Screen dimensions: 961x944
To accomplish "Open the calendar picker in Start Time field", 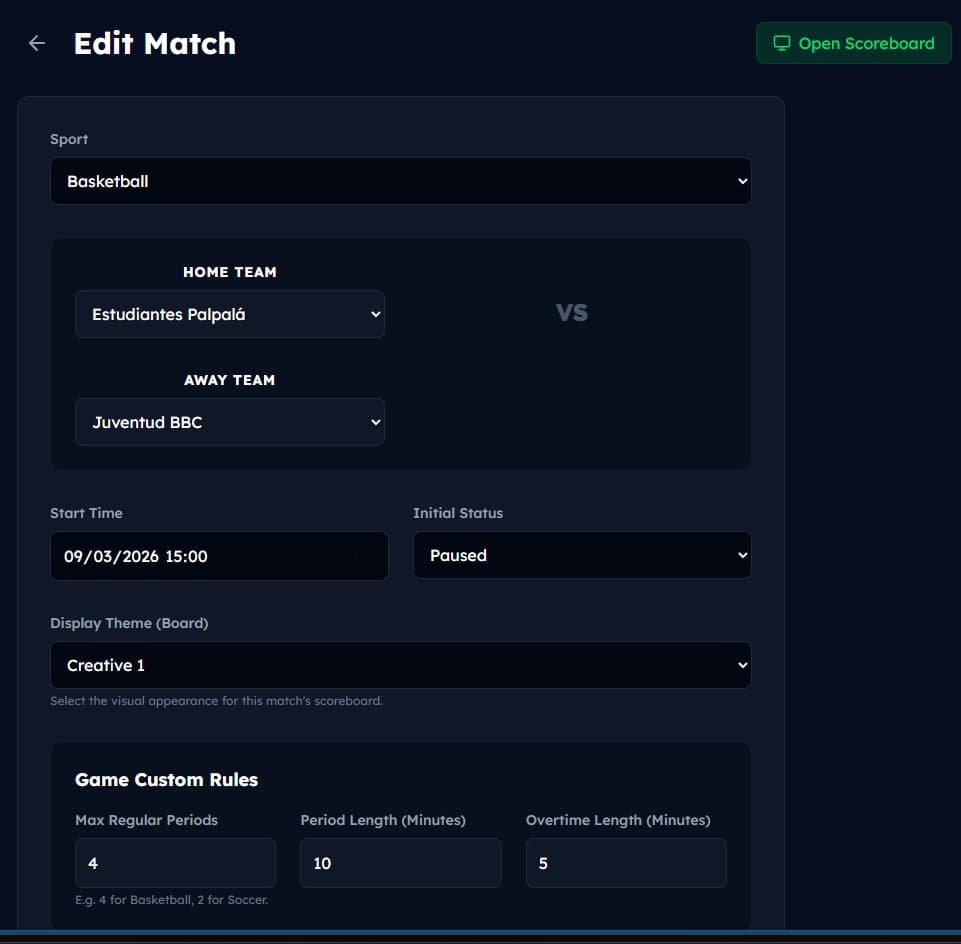I will (366, 556).
